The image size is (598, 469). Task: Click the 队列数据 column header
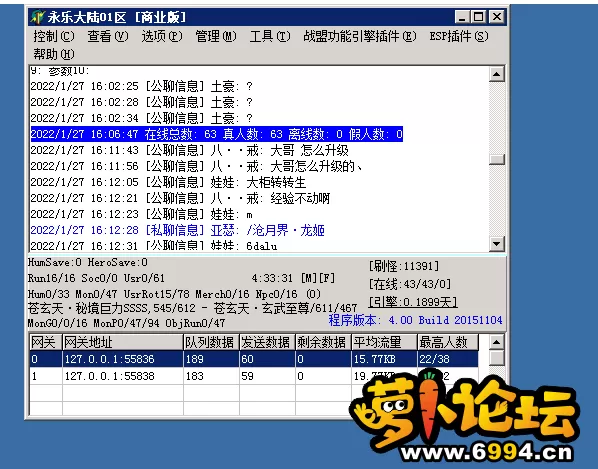point(211,342)
